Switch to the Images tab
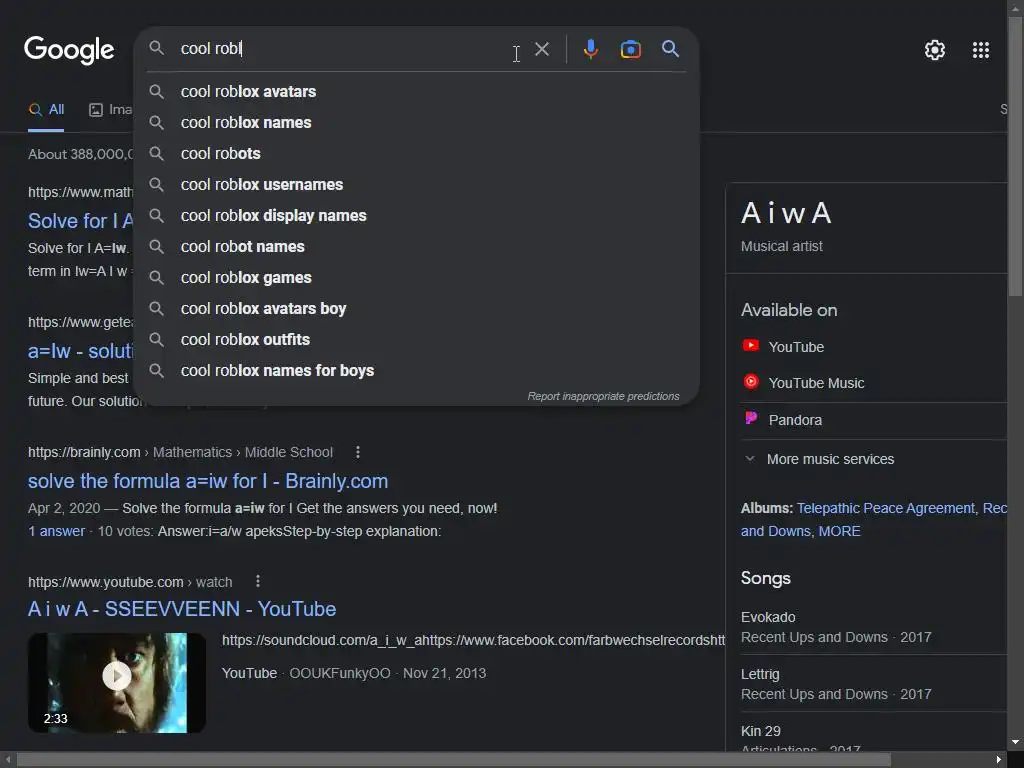 coord(110,110)
